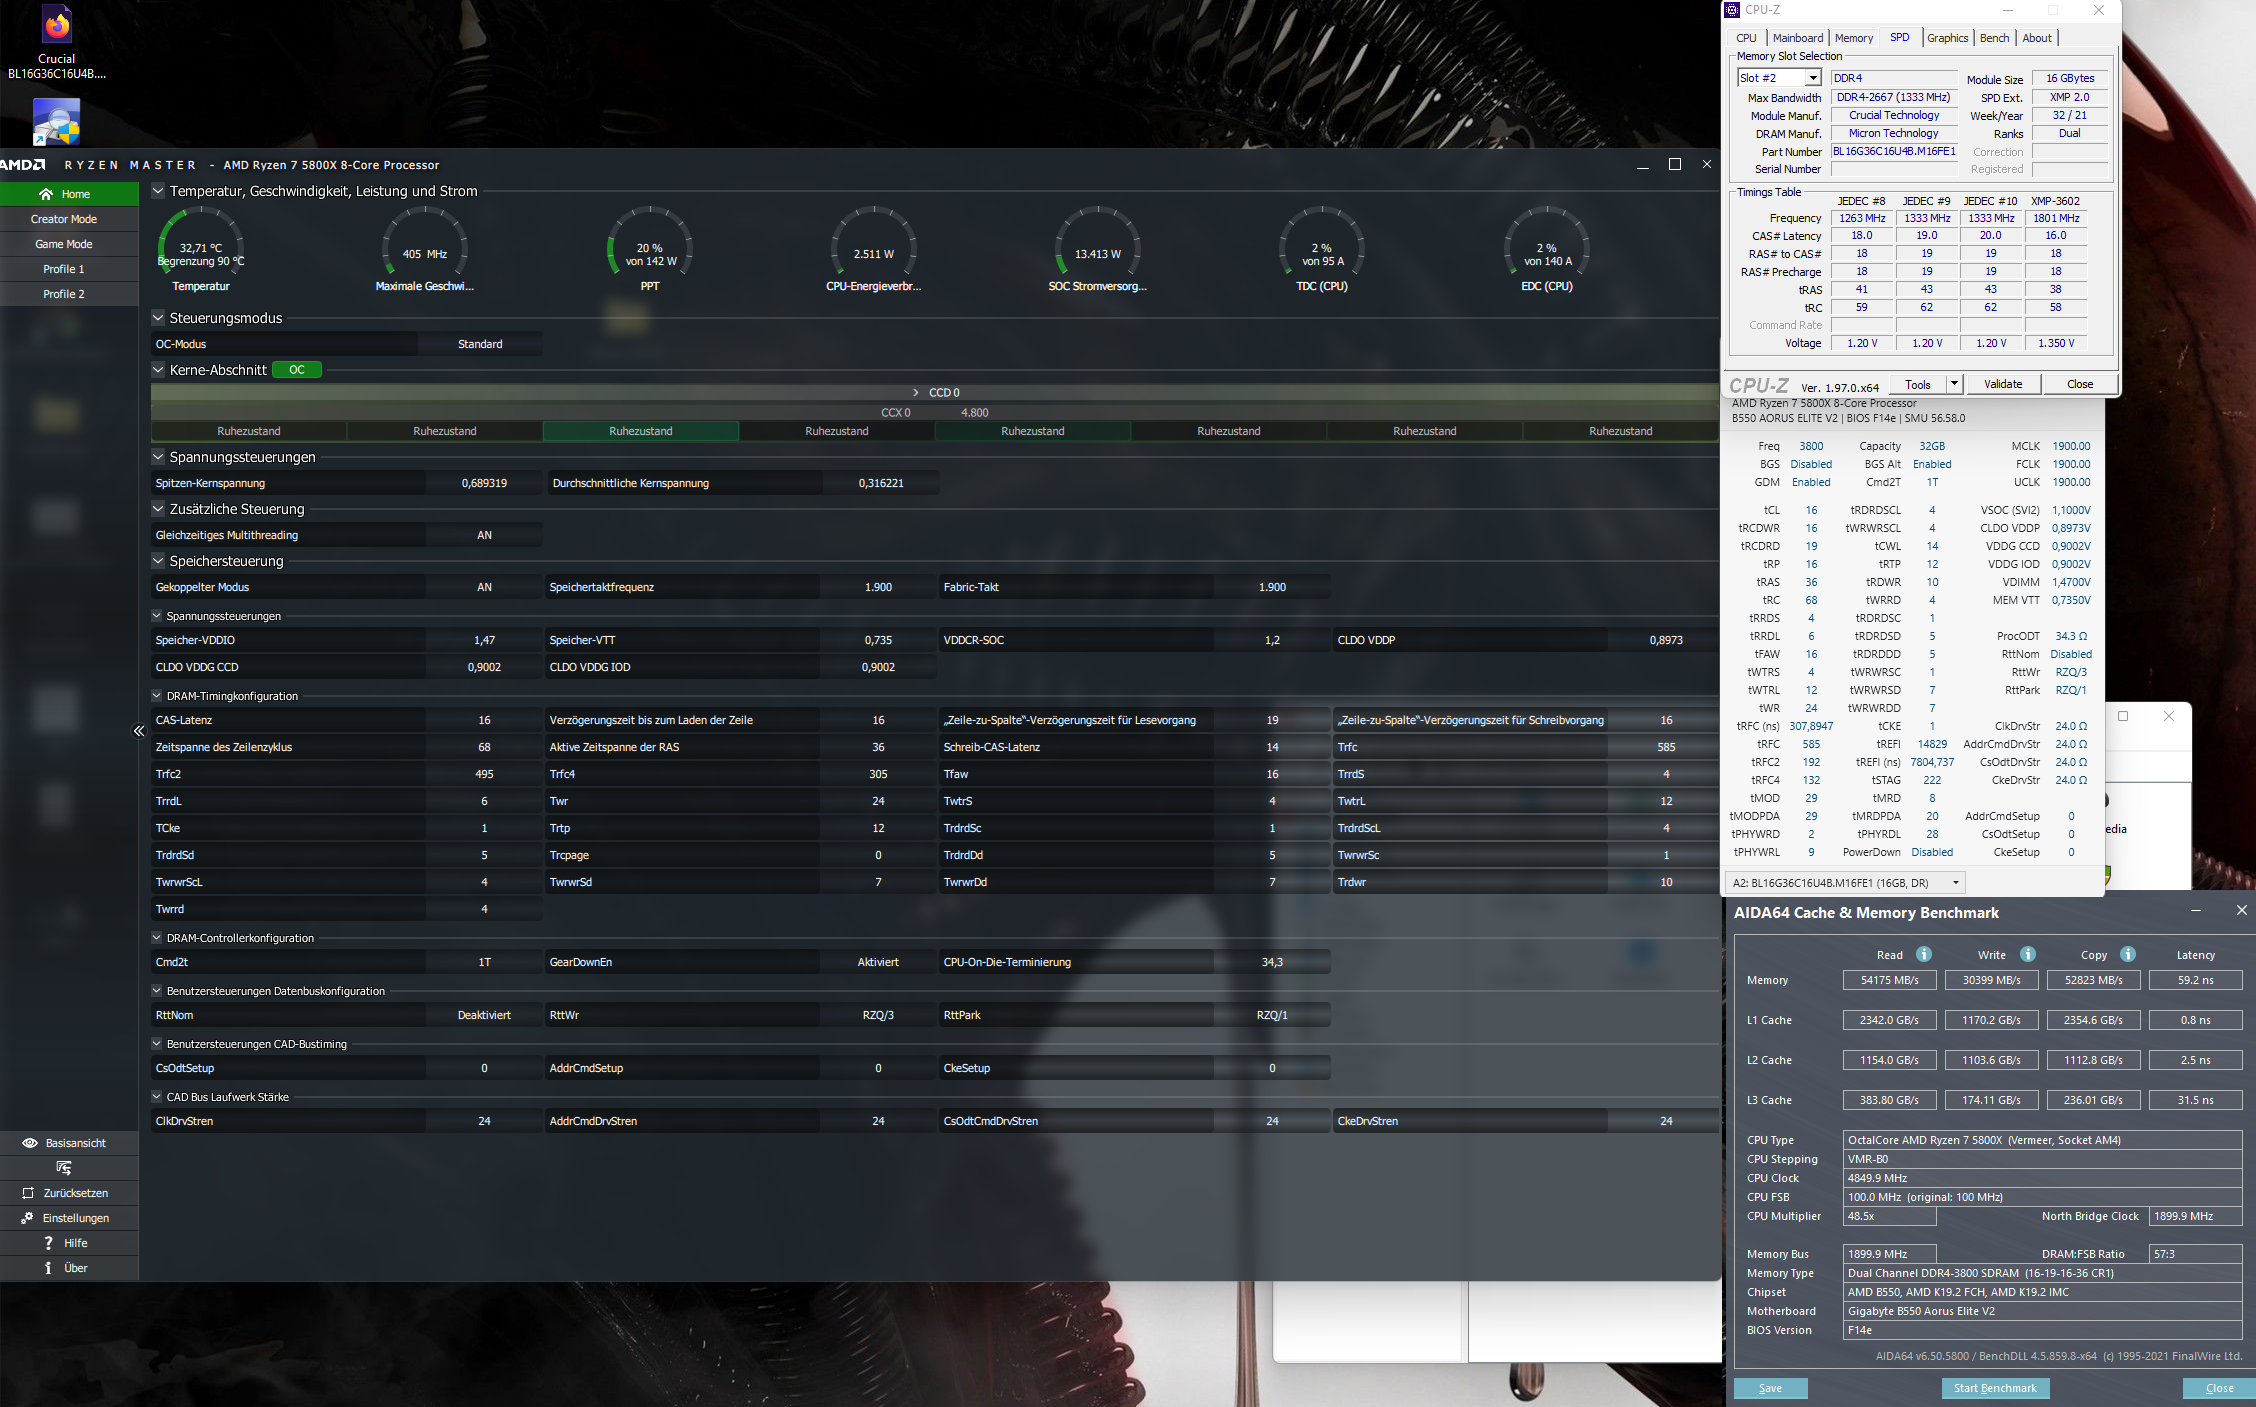Viewport: 2256px width, 1407px height.
Task: Click the Über info icon
Action: [48, 1268]
